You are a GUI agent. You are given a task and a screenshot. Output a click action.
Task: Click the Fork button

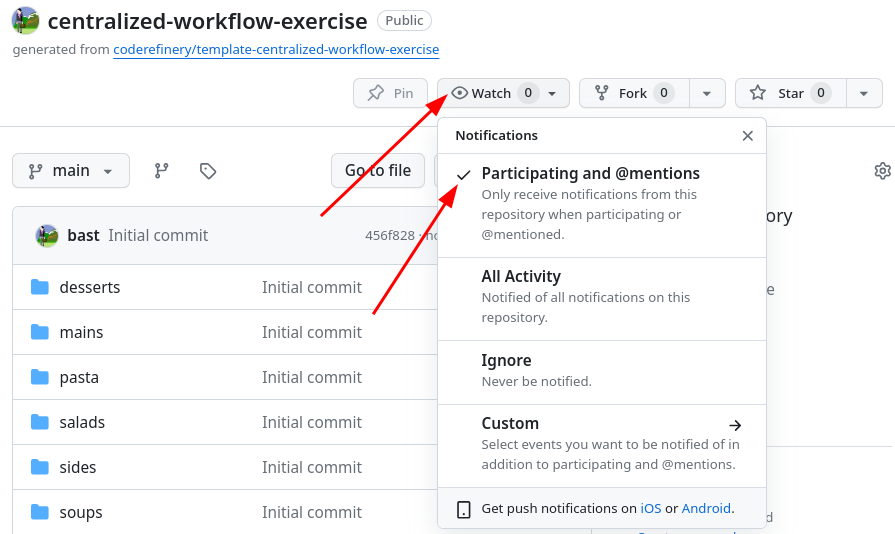tap(632, 93)
